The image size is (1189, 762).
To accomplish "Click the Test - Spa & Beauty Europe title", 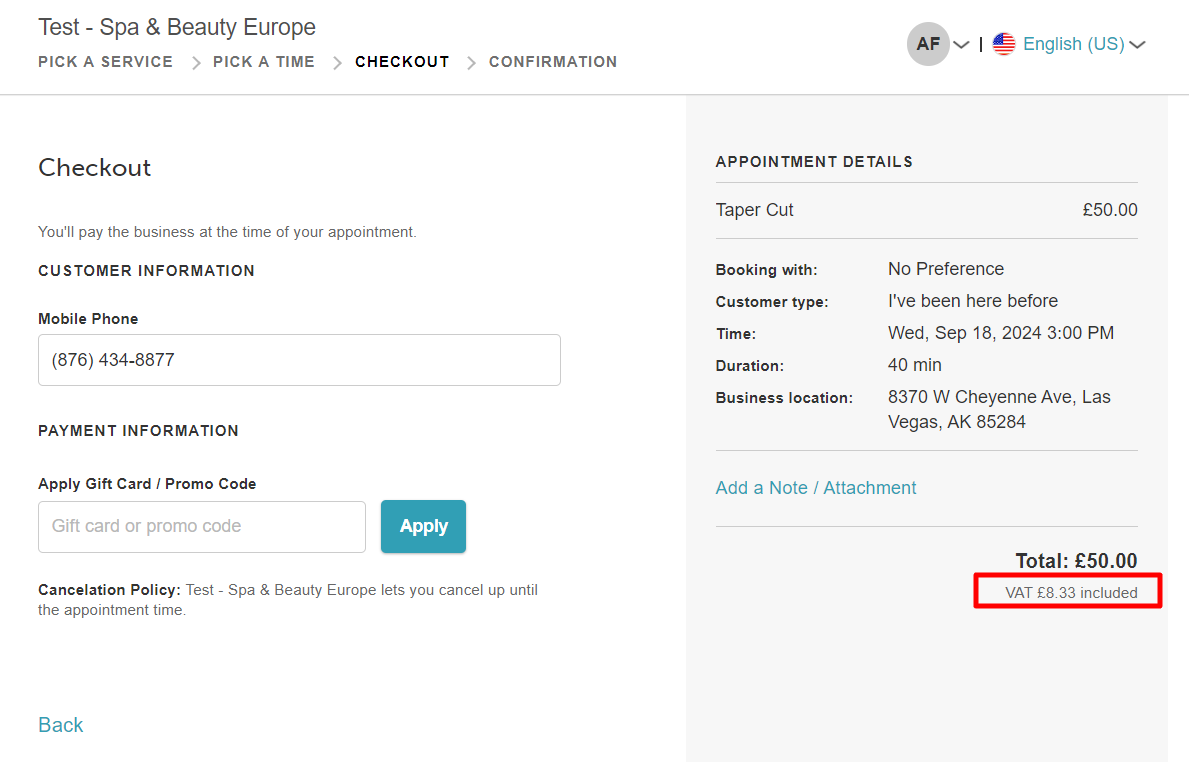I will coord(177,27).
